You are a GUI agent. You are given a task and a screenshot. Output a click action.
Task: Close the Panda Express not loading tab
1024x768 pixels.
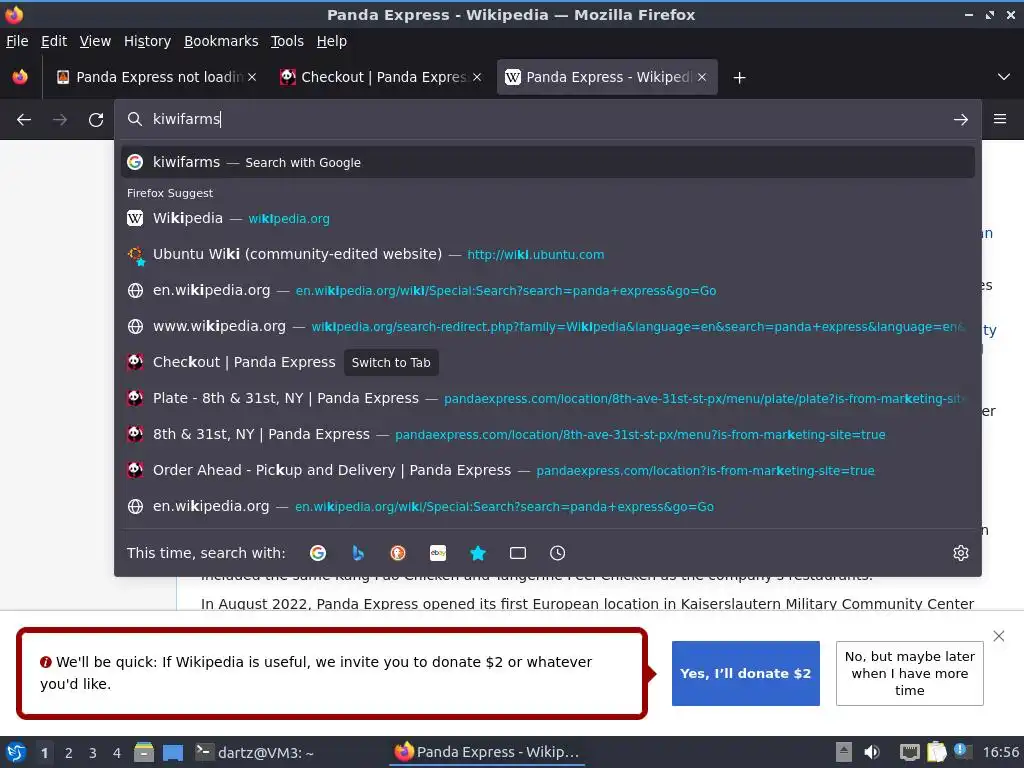pyautogui.click(x=252, y=77)
